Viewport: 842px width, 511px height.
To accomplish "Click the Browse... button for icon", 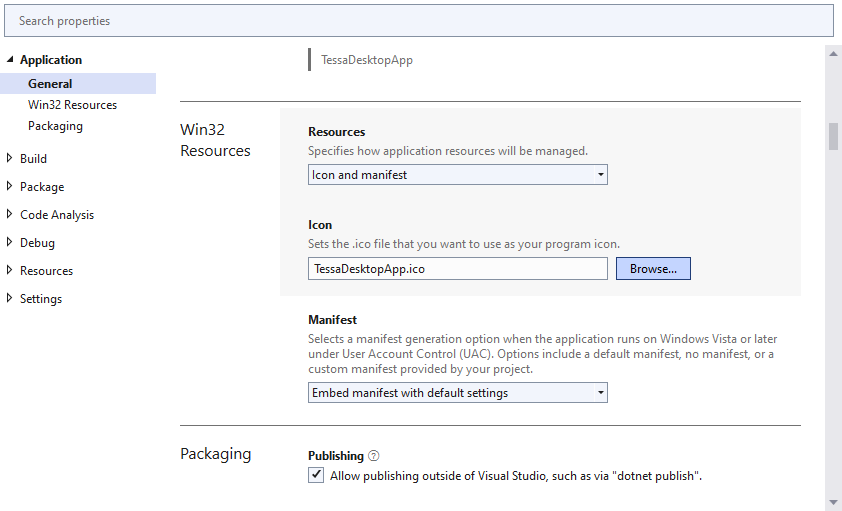I will (653, 268).
